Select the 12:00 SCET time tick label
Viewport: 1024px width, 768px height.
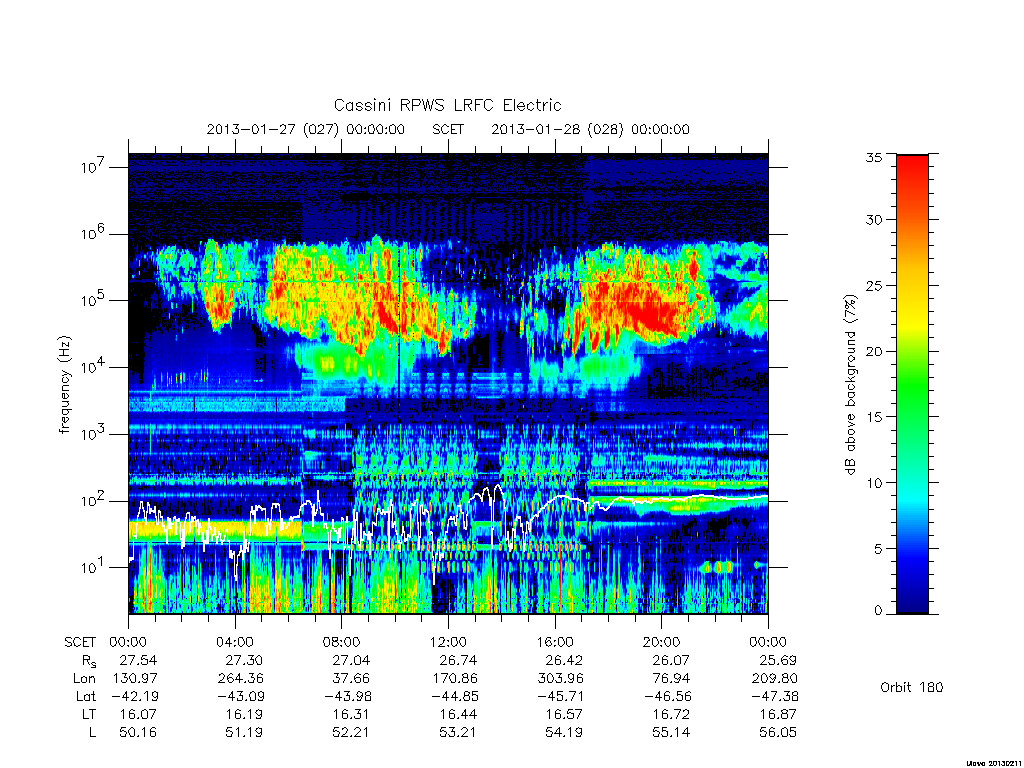pos(449,642)
